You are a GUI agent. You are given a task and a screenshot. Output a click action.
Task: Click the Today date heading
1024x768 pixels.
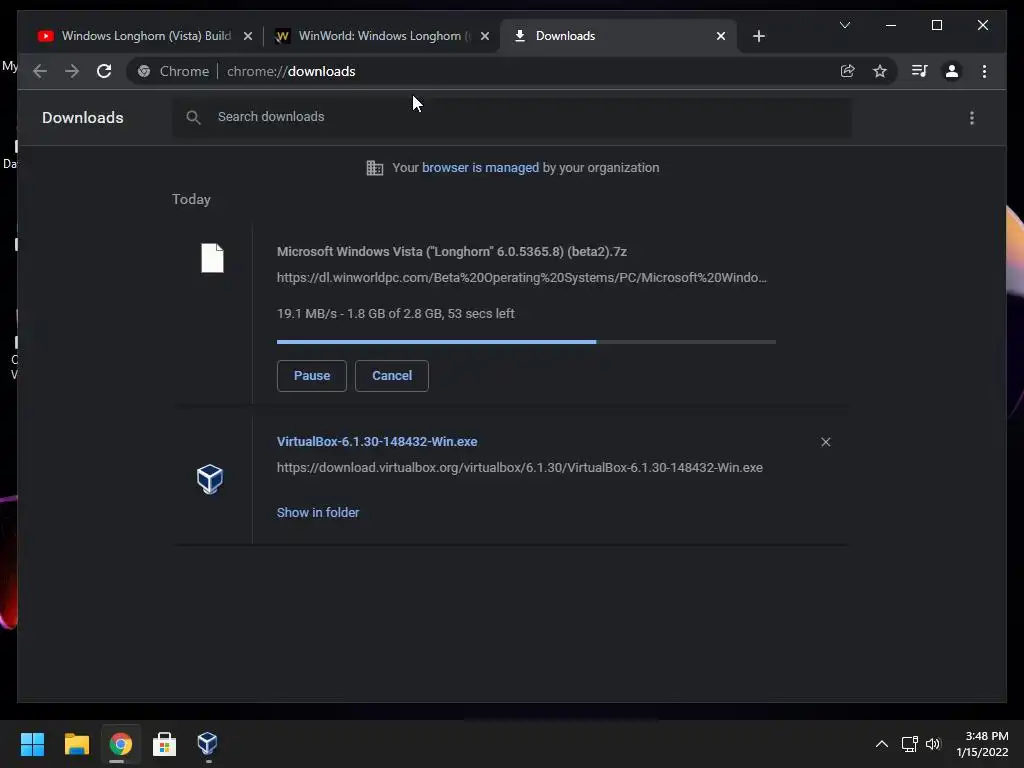pos(191,199)
